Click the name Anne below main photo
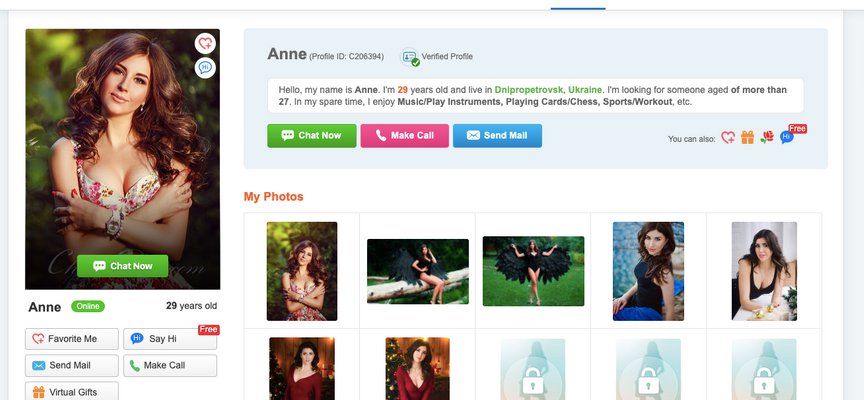Image resolution: width=864 pixels, height=400 pixels. tap(45, 307)
